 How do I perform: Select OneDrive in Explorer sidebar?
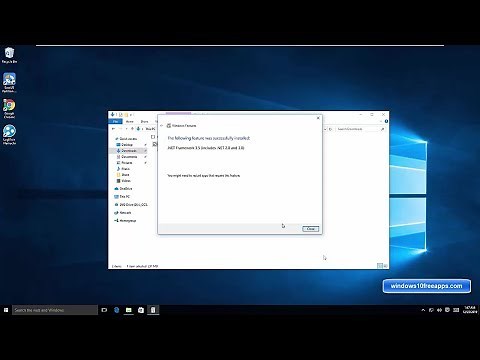(124, 189)
